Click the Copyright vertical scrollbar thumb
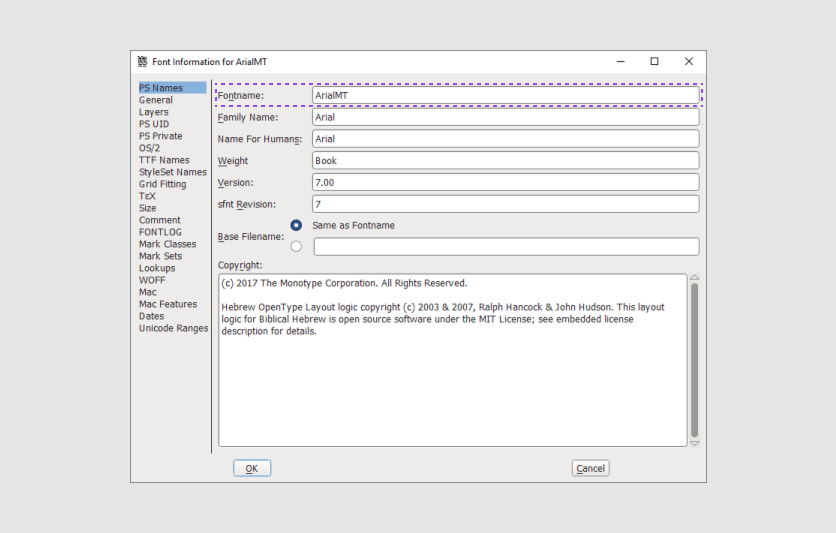This screenshot has width=836, height=533. point(694,360)
